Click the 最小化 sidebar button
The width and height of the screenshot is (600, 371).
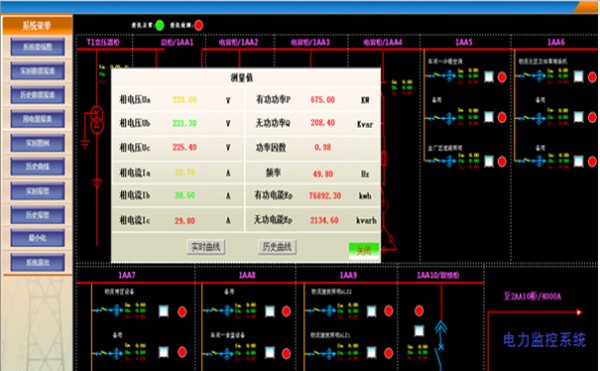pyautogui.click(x=38, y=238)
